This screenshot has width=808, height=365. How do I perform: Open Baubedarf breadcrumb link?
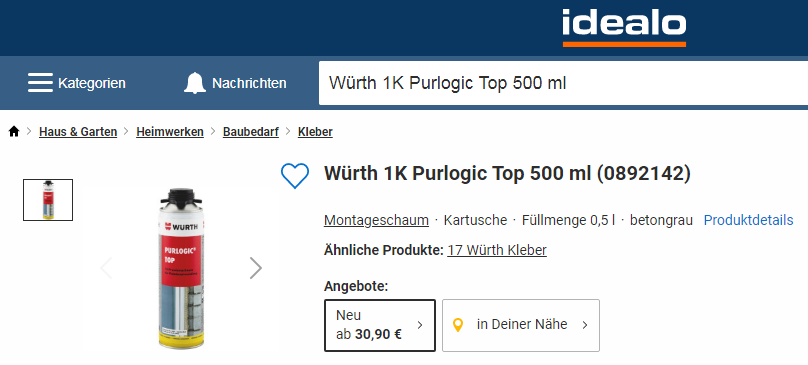click(x=250, y=131)
